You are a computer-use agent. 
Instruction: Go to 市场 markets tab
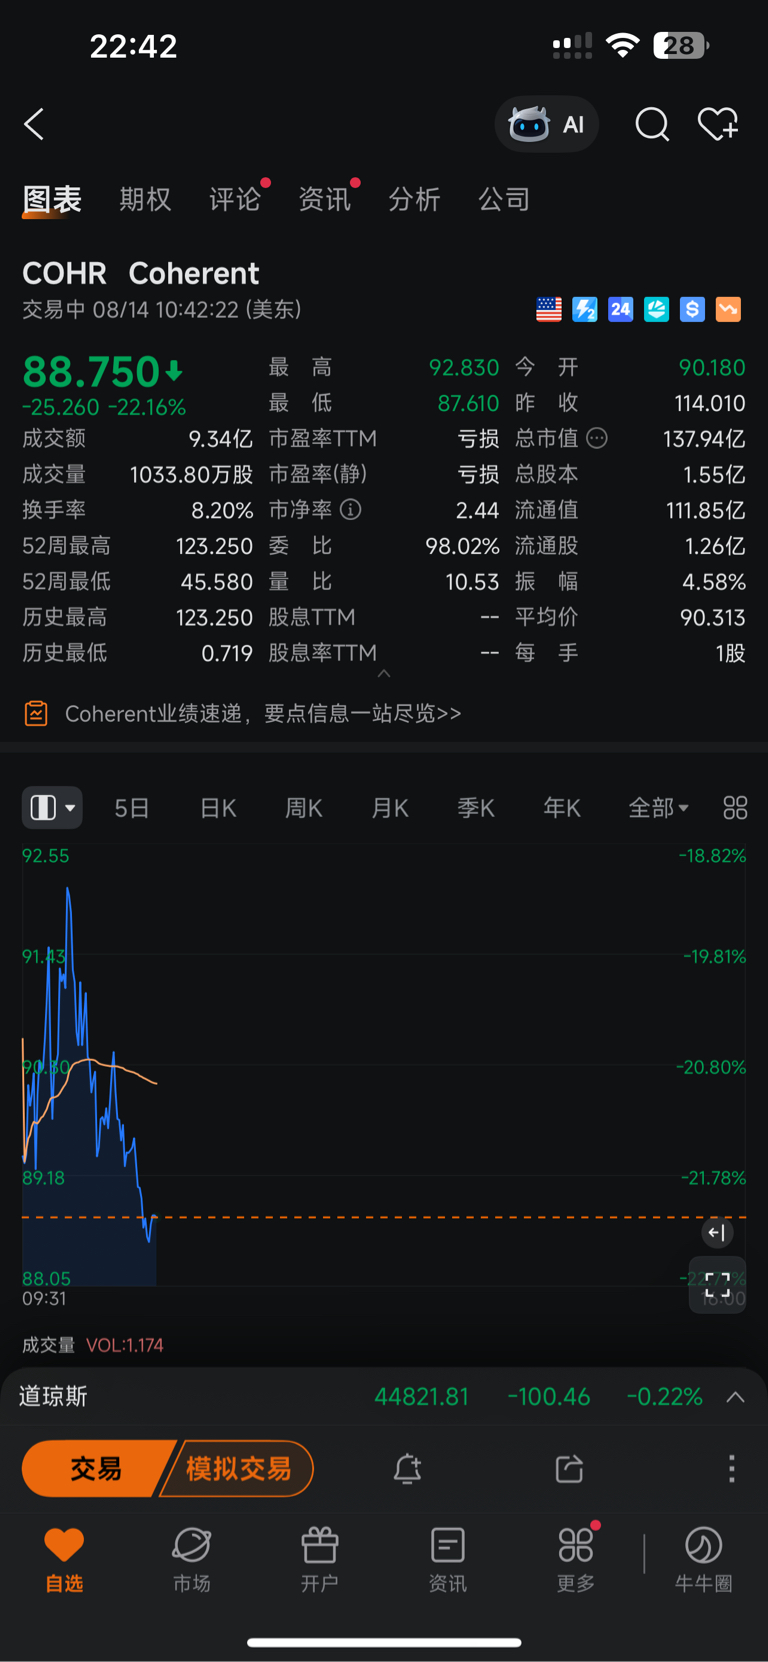pos(192,1560)
